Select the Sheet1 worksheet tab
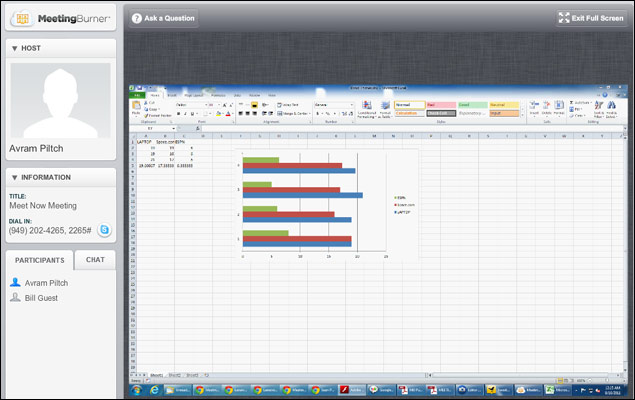The width and height of the screenshot is (635, 400). [156, 375]
